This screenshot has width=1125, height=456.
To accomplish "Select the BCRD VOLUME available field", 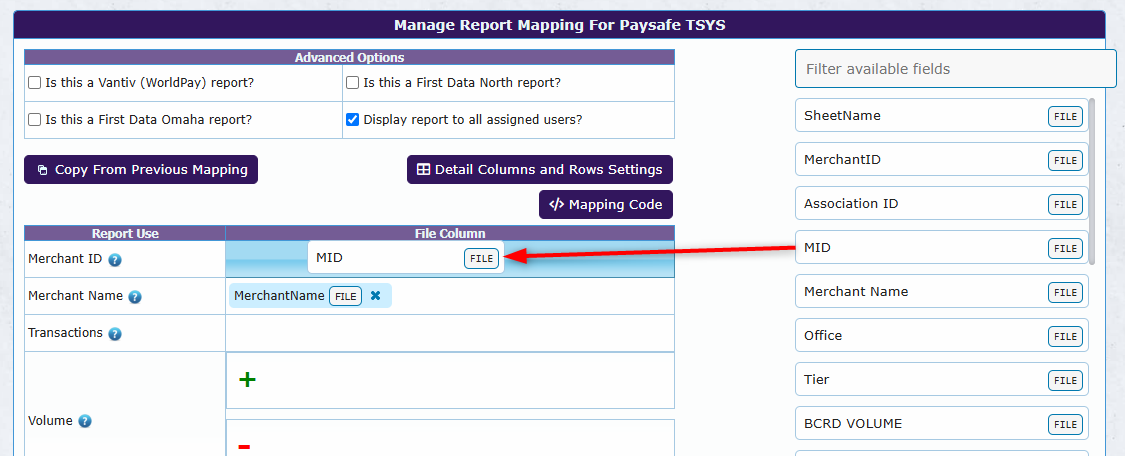I will tap(942, 424).
